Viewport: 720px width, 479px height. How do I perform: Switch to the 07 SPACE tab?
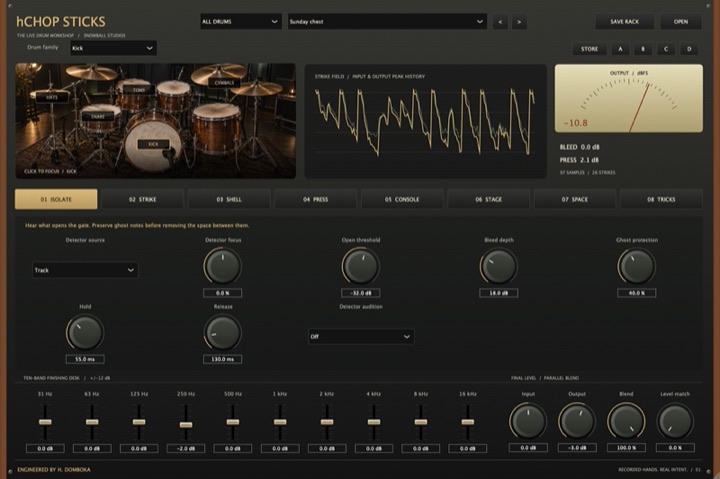575,199
